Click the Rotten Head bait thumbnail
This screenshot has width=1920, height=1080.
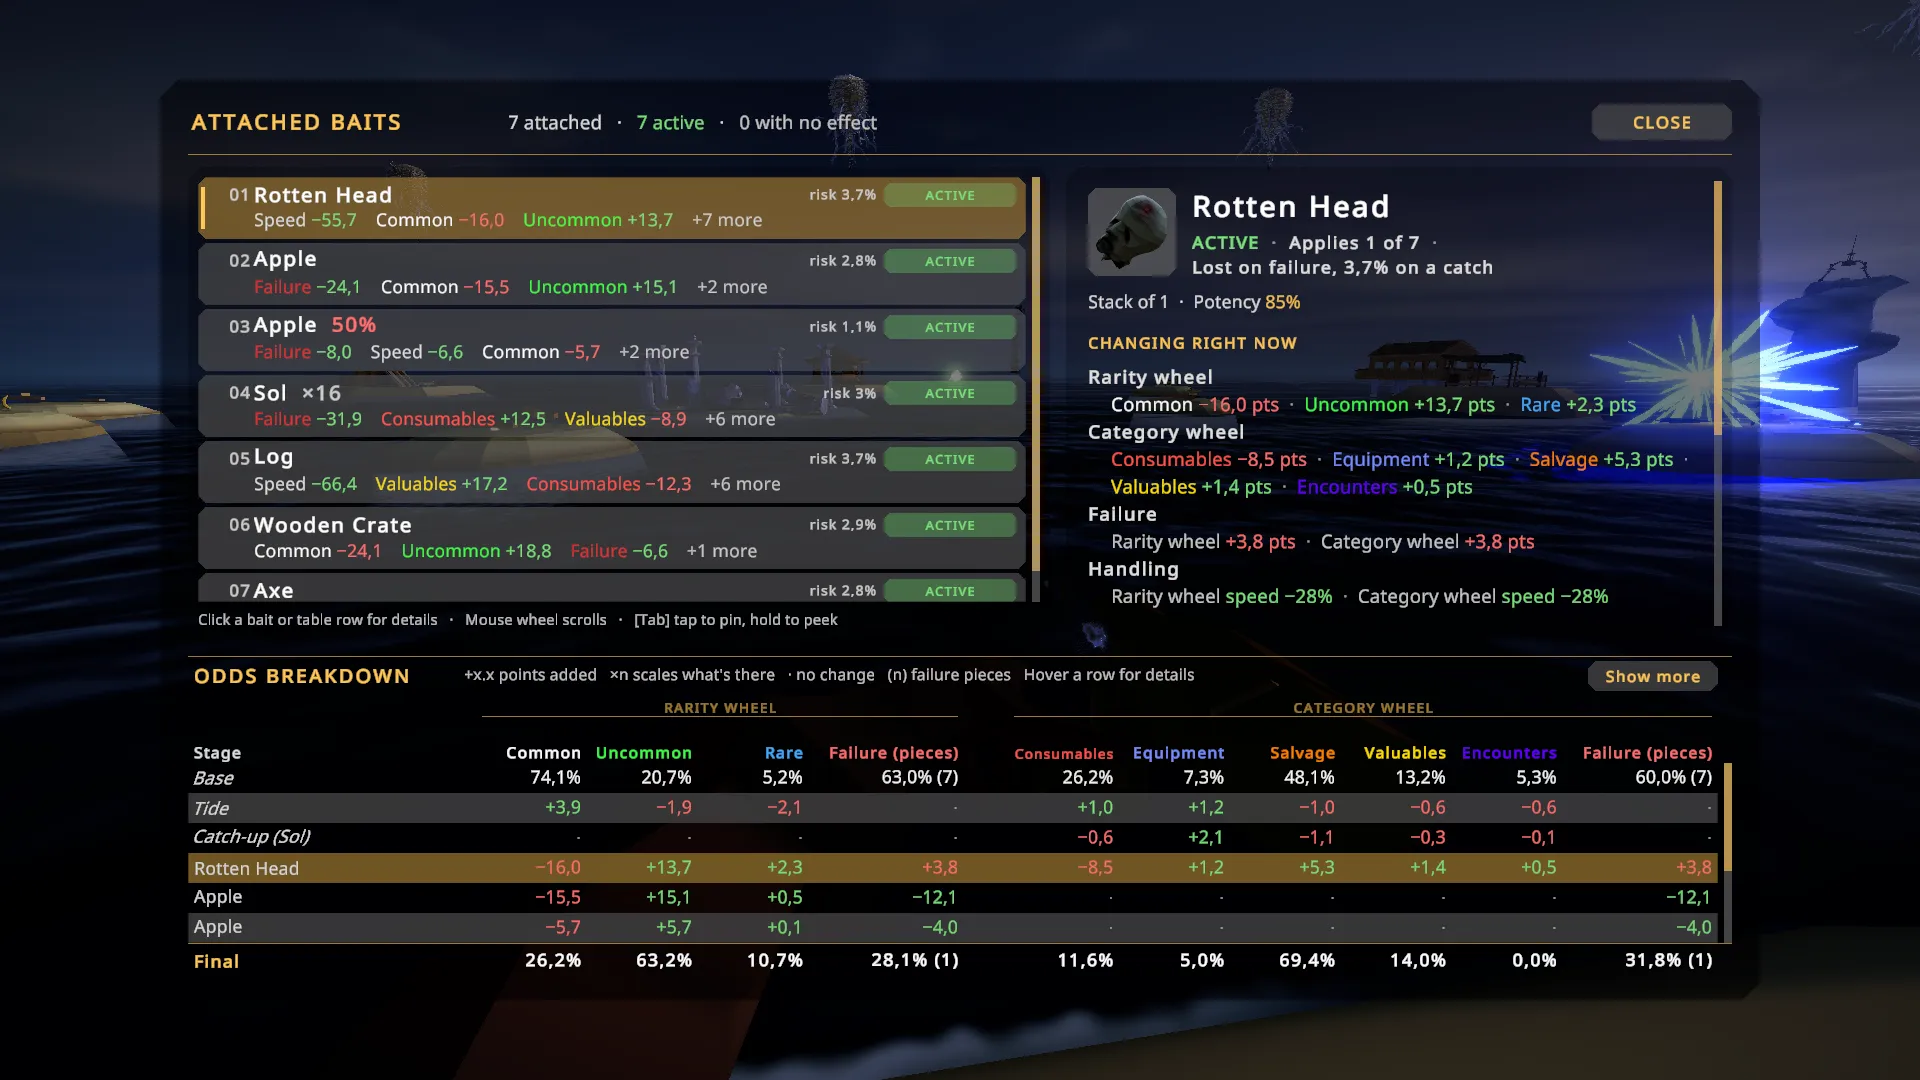(1132, 232)
